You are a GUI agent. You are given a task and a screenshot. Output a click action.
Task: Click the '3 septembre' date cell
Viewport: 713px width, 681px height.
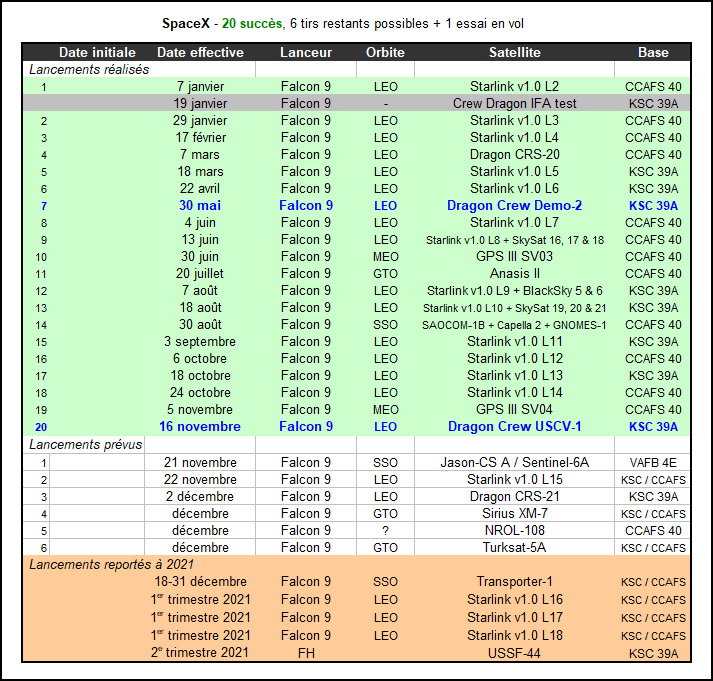pyautogui.click(x=200, y=341)
